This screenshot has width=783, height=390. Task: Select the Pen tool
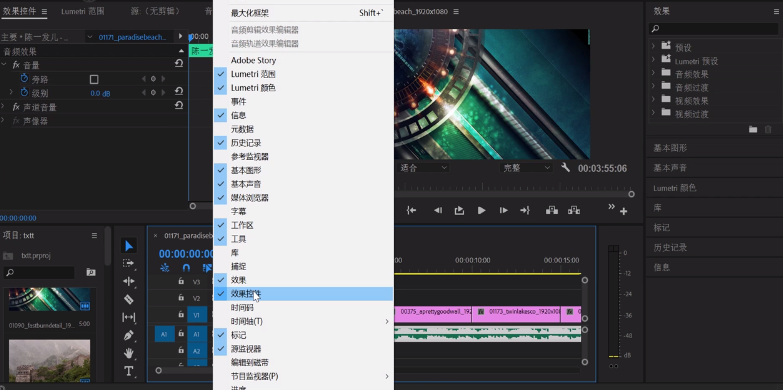[129, 335]
